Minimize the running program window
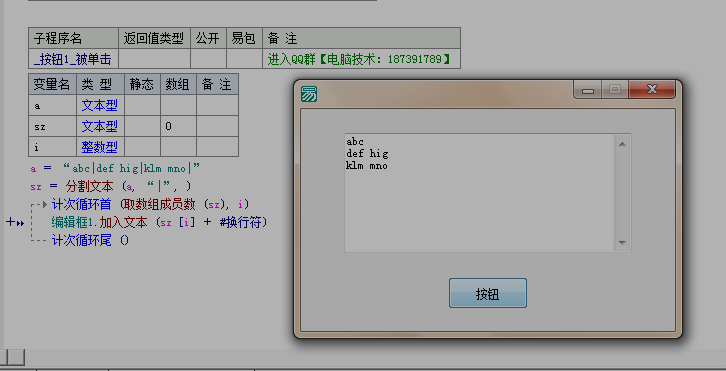The height and width of the screenshot is (371, 726). (588, 89)
